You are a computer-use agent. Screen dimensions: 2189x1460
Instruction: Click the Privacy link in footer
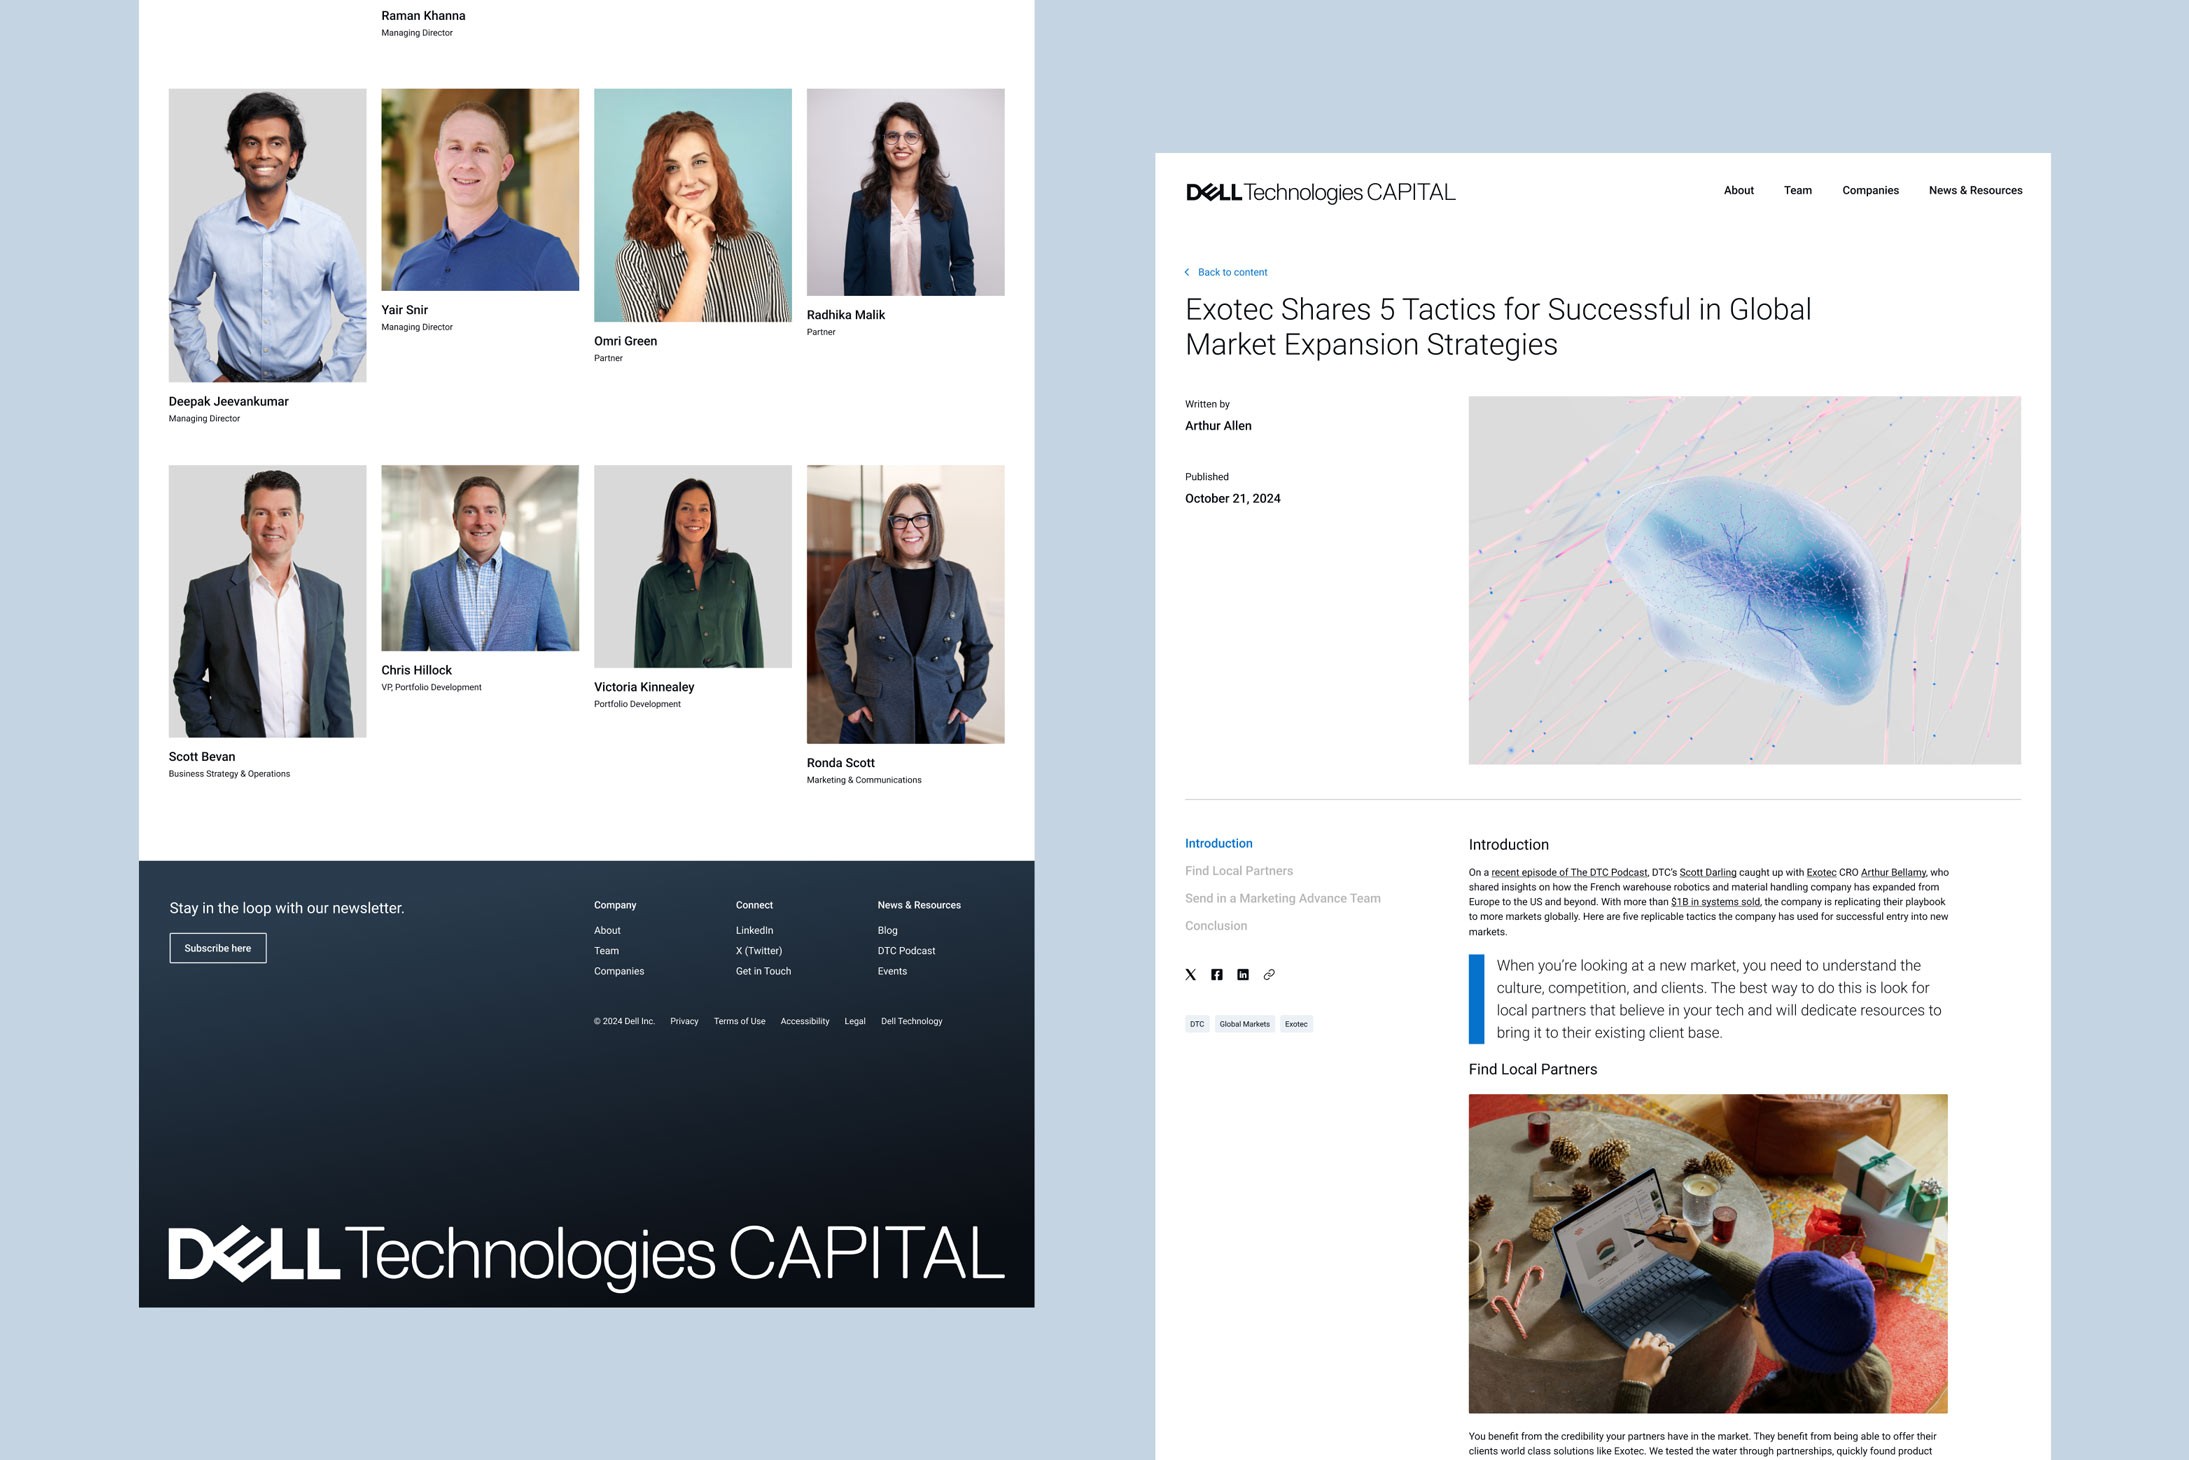tap(684, 1021)
